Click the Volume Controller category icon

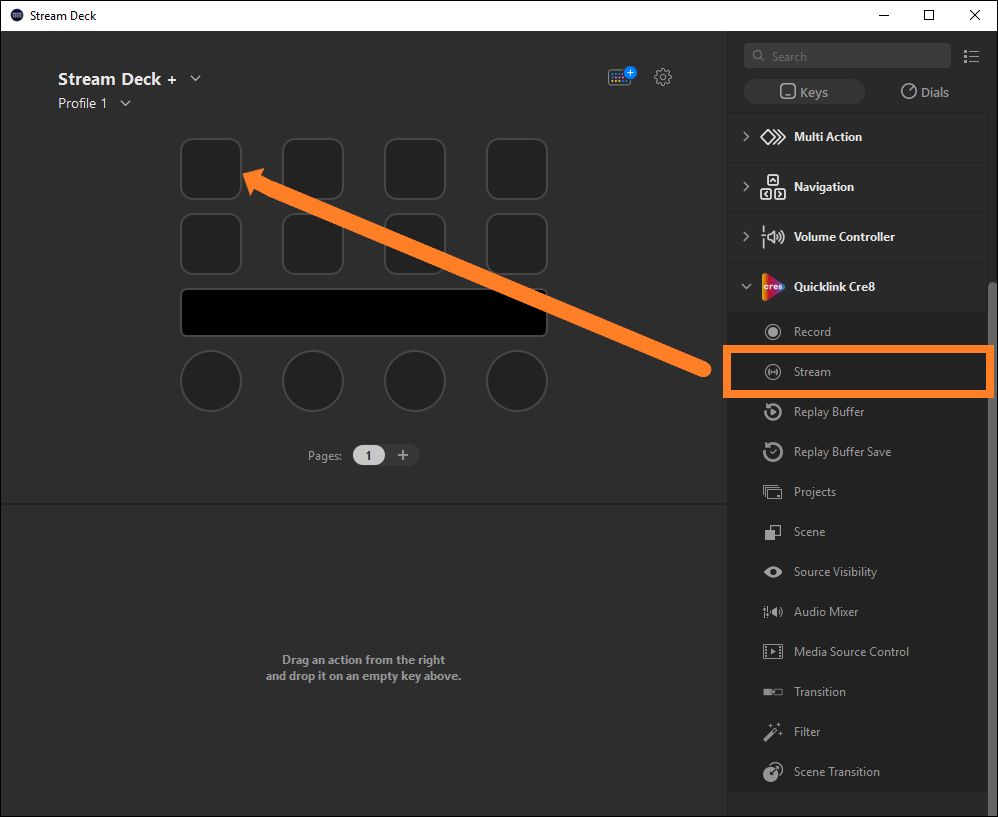pos(773,237)
